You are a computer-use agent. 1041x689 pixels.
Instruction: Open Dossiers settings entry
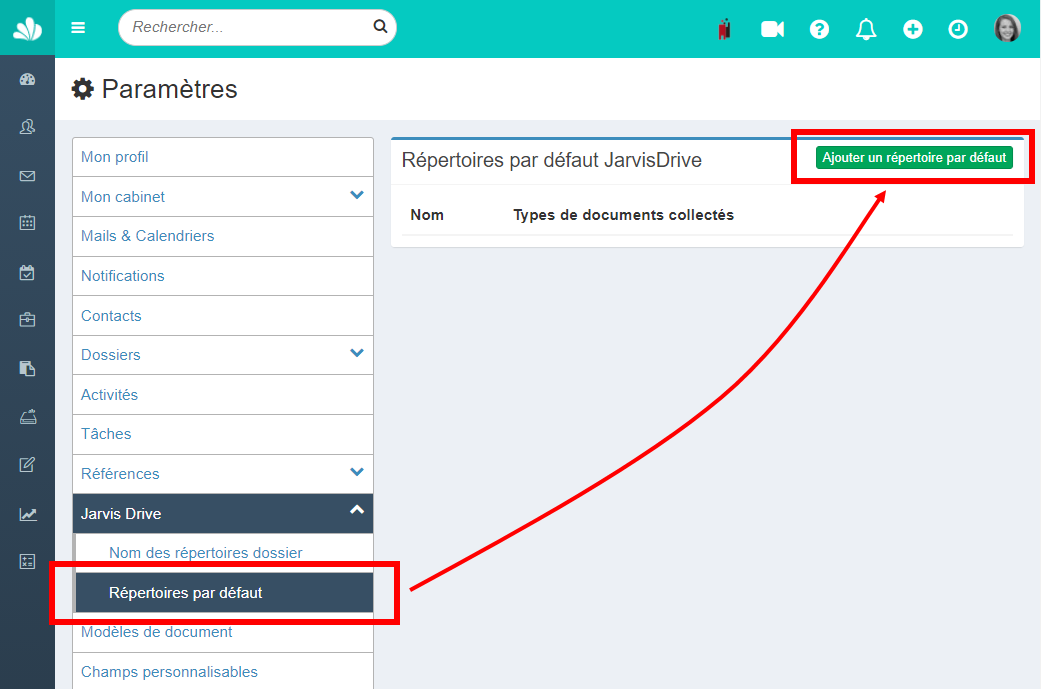223,355
